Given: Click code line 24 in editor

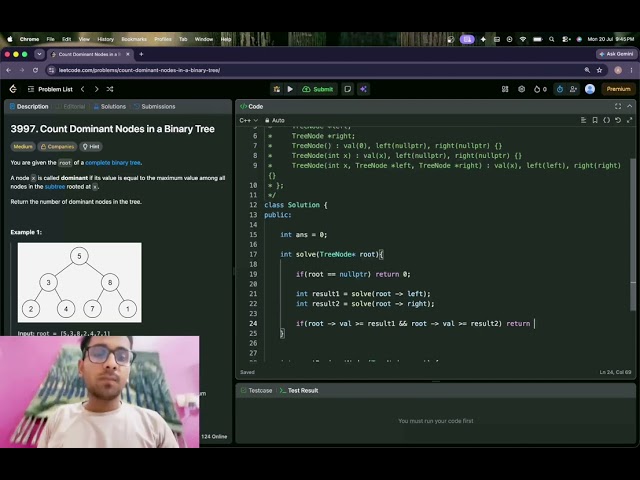Looking at the screenshot, I should point(413,324).
